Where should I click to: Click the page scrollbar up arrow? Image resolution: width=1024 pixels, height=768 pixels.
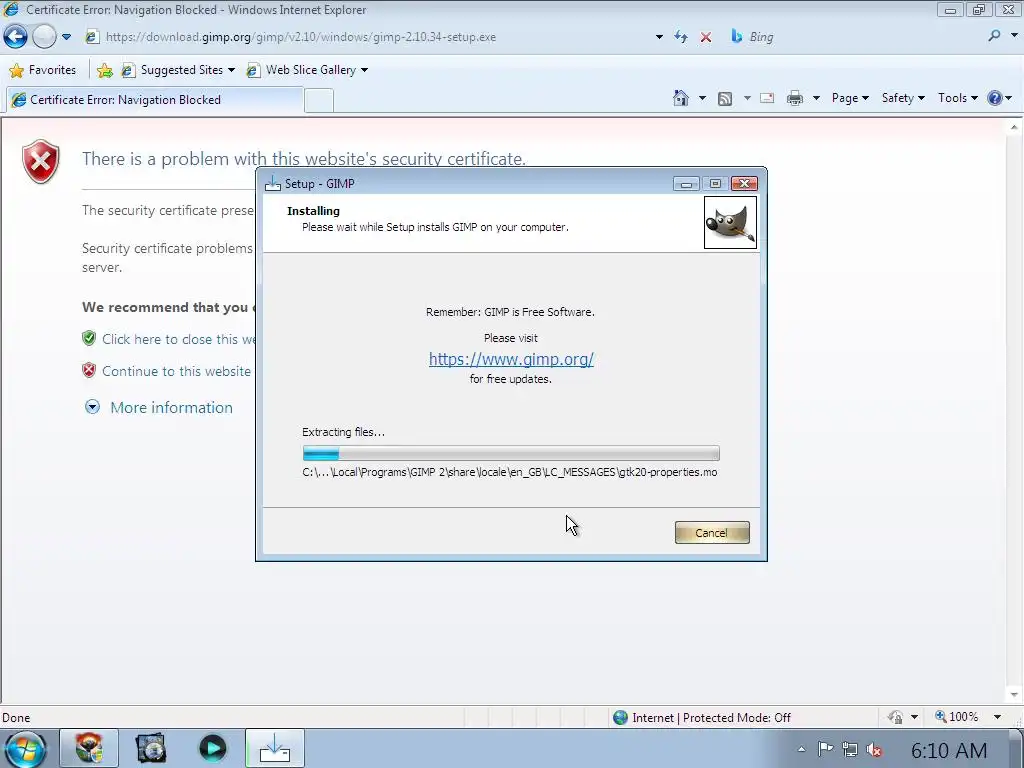click(x=1014, y=128)
